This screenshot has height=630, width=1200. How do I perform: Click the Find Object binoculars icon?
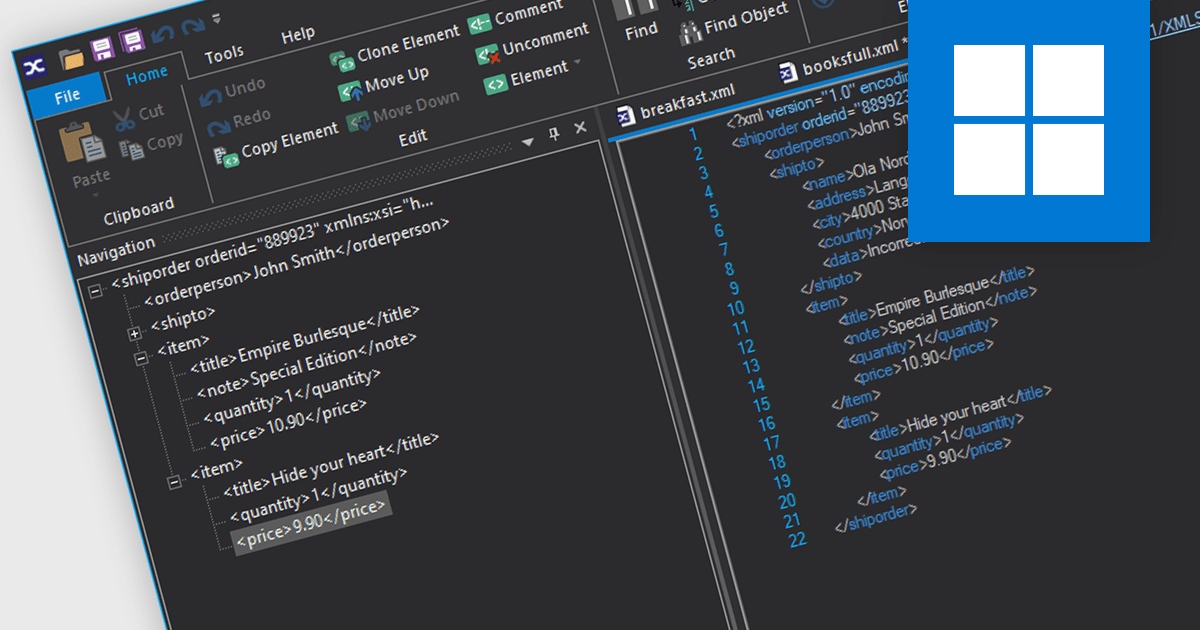click(689, 33)
